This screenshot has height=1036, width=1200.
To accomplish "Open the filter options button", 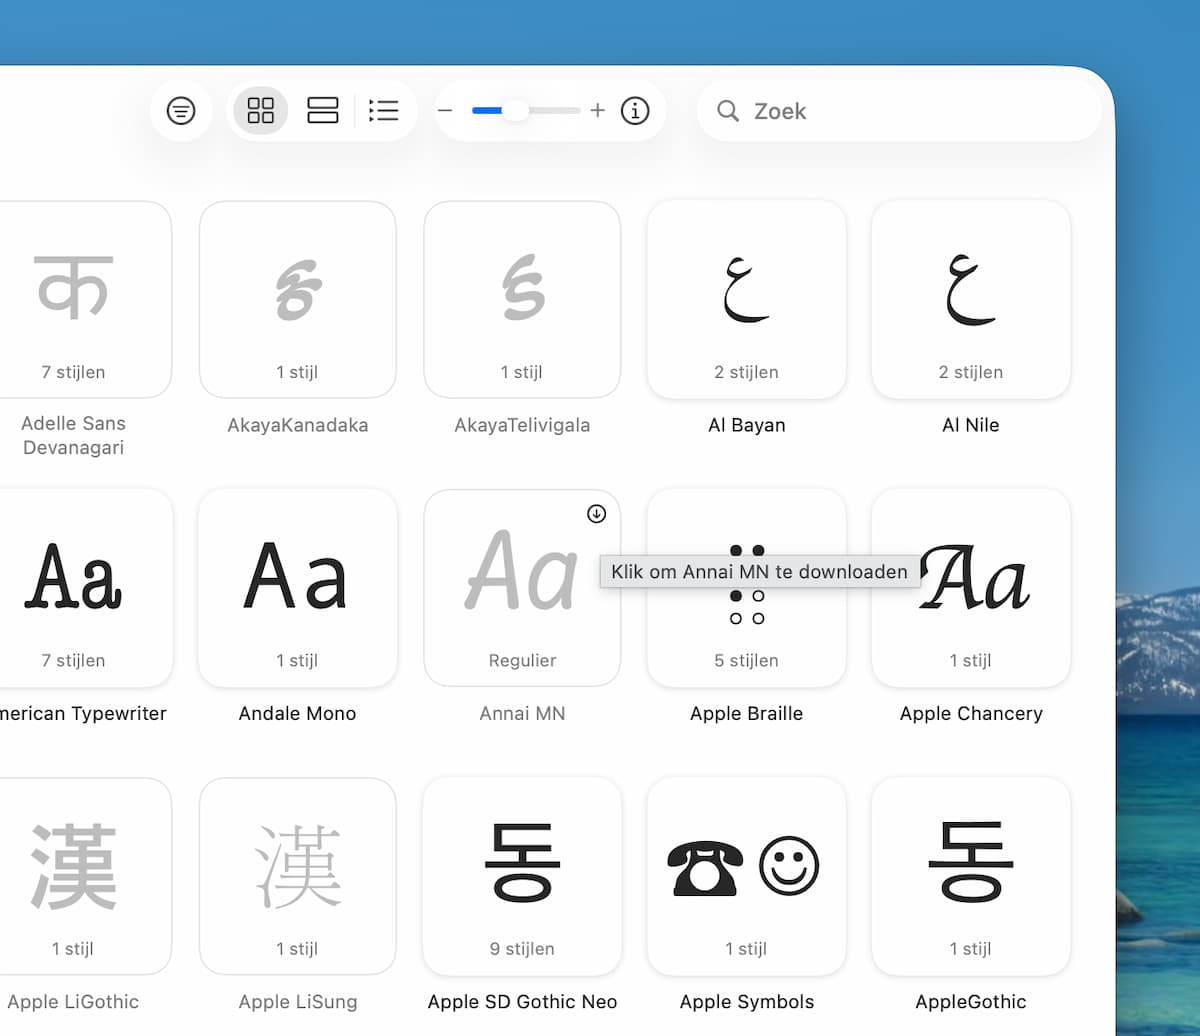I will tap(181, 110).
